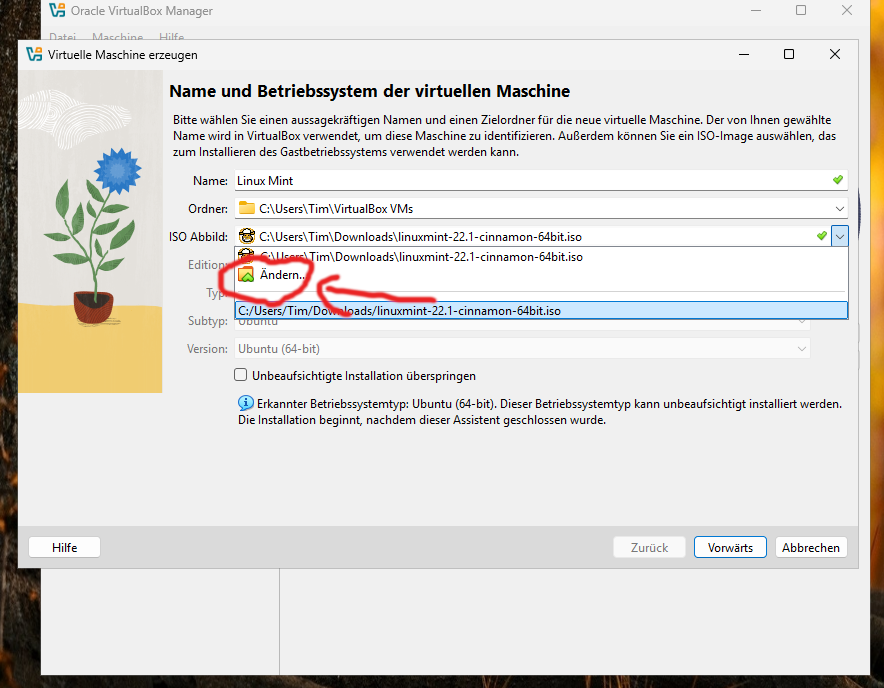The width and height of the screenshot is (884, 688).
Task: Pick the backslash linuxmint ISO entry in the open list
Action: pos(541,257)
